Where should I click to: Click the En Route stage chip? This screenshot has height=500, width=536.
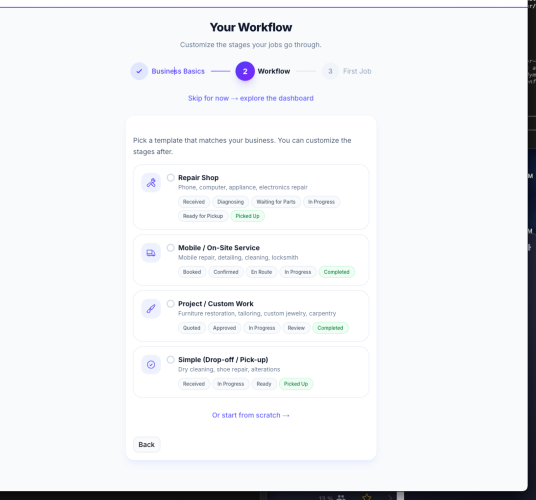coord(262,272)
